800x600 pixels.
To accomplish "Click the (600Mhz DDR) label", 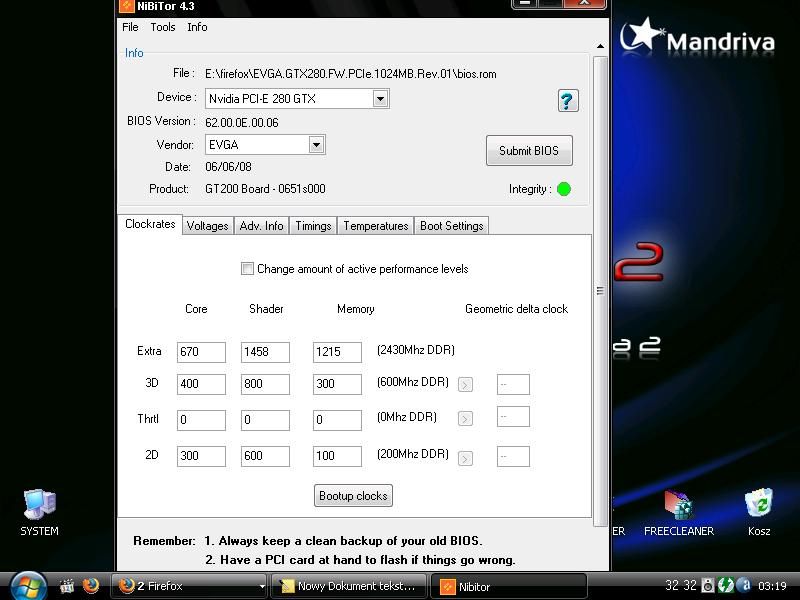I will click(413, 382).
